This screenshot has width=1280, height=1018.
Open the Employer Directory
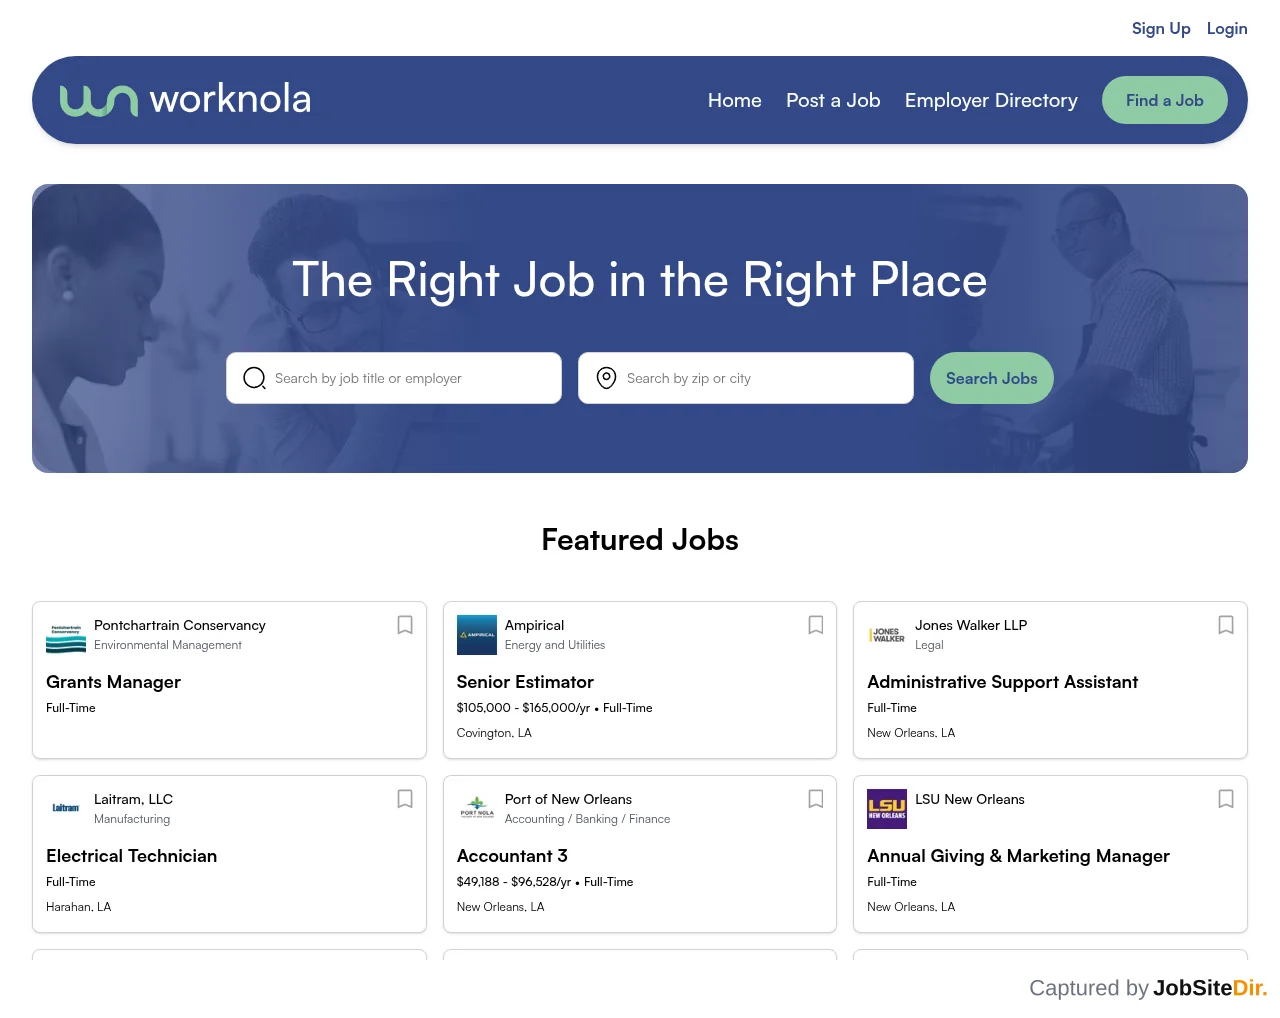pos(991,100)
